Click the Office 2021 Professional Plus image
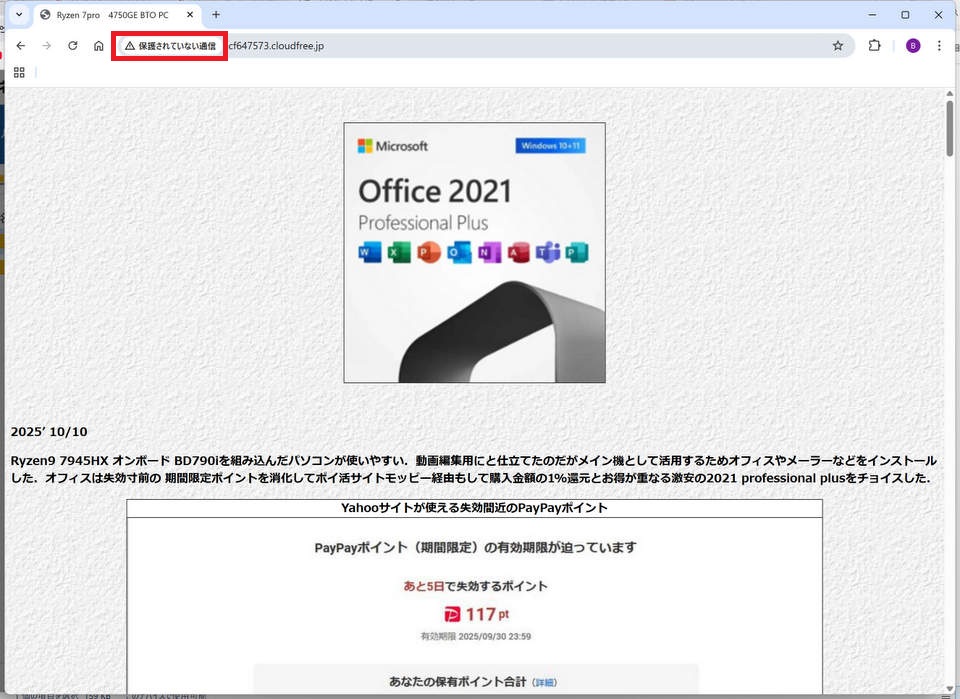The height and width of the screenshot is (699, 960). 474,252
